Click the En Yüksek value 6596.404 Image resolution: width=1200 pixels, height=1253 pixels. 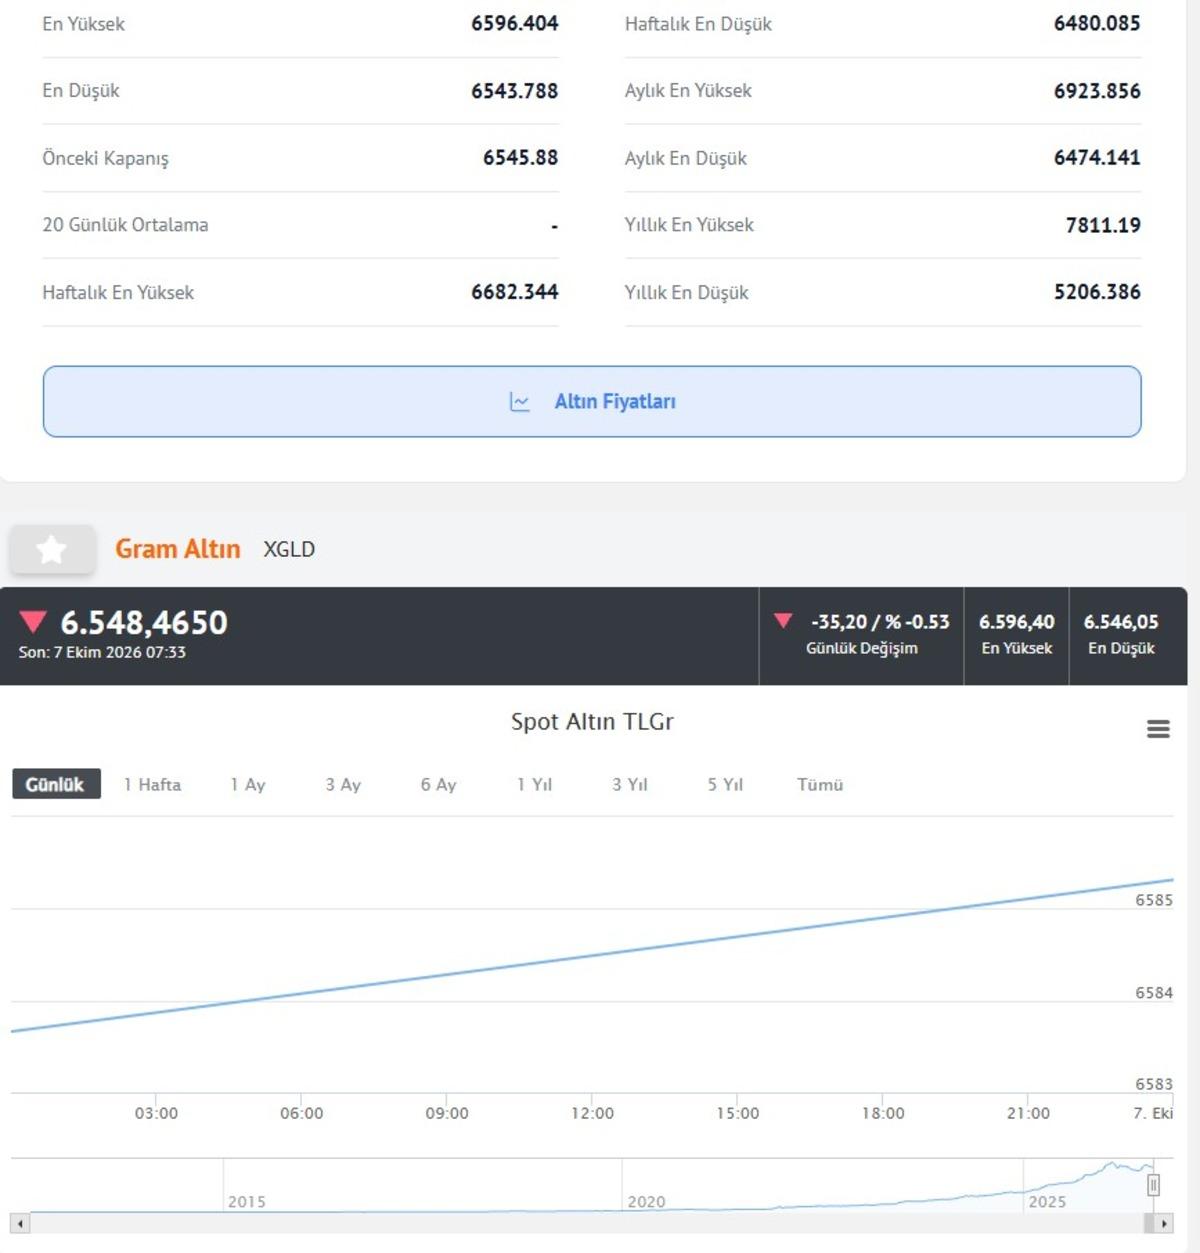tap(515, 23)
